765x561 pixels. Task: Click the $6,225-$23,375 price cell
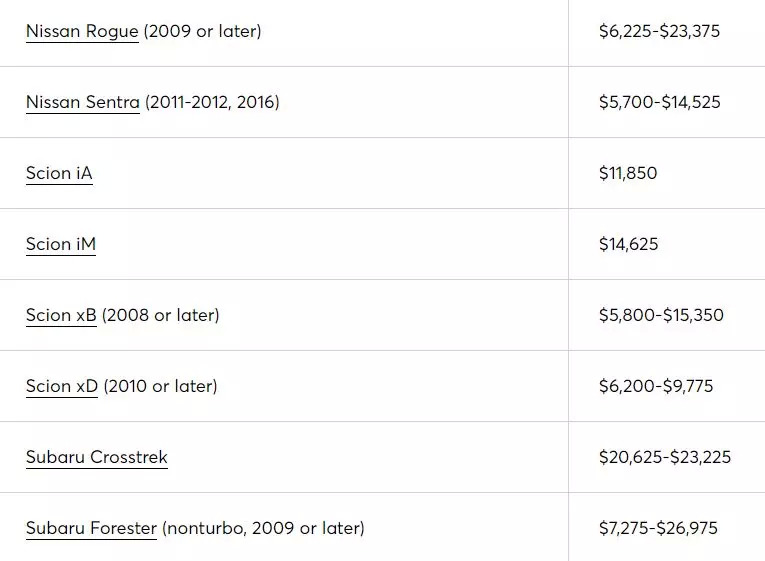(659, 31)
